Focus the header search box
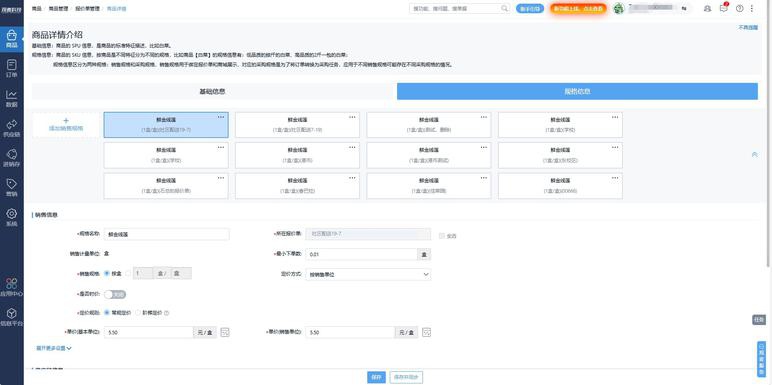The image size is (772, 385). pyautogui.click(x=459, y=8)
